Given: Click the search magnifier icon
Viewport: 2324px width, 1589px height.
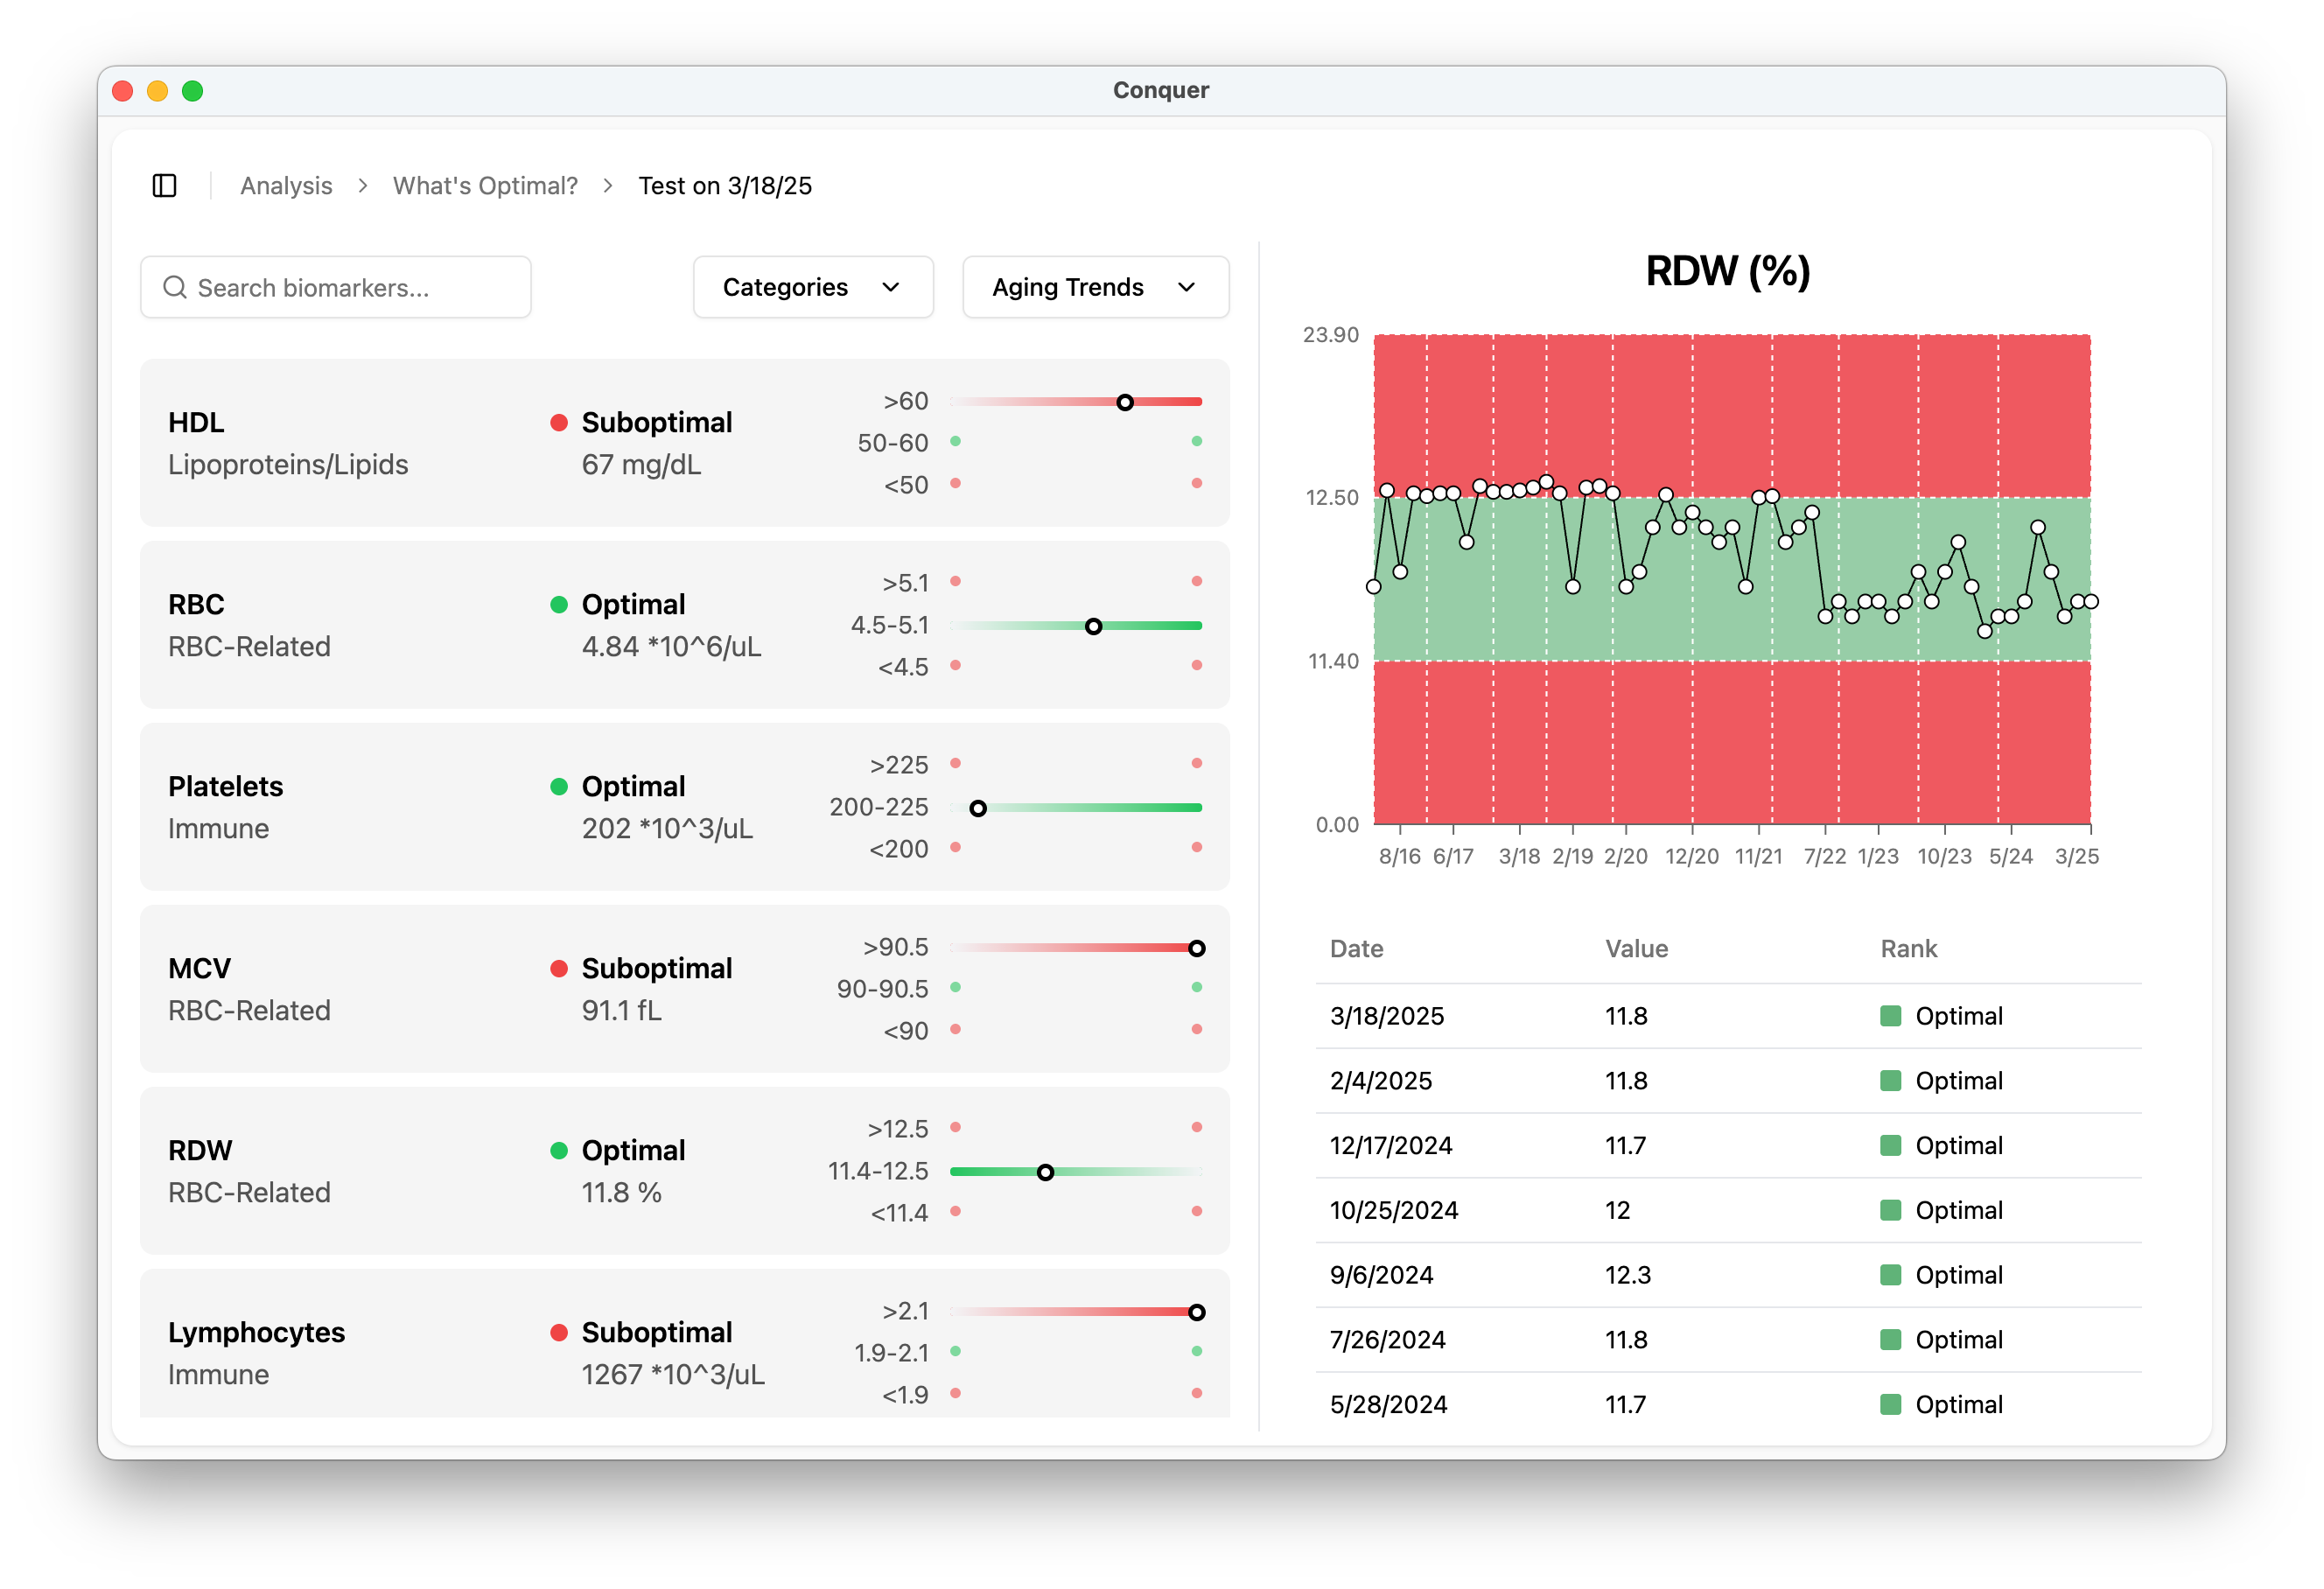Looking at the screenshot, I should pyautogui.click(x=175, y=288).
